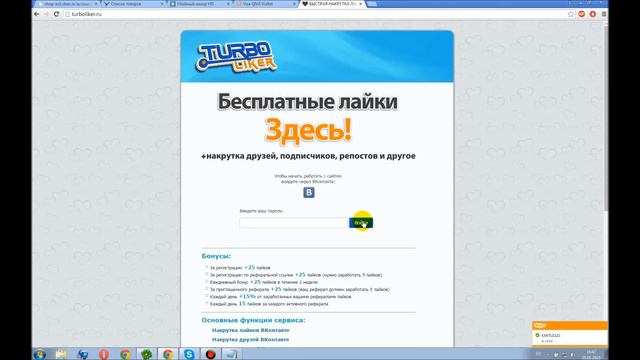Screen dimensions: 640x360
Task: Open the Chrome hamburger menu
Action: click(604, 14)
